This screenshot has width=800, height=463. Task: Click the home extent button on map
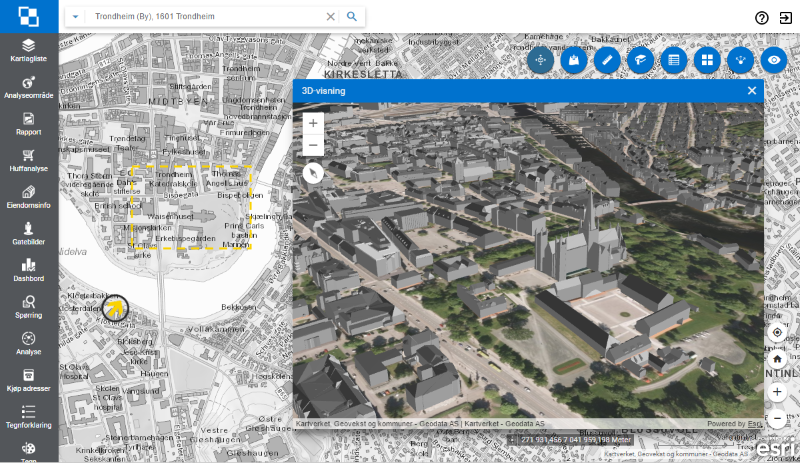777,358
